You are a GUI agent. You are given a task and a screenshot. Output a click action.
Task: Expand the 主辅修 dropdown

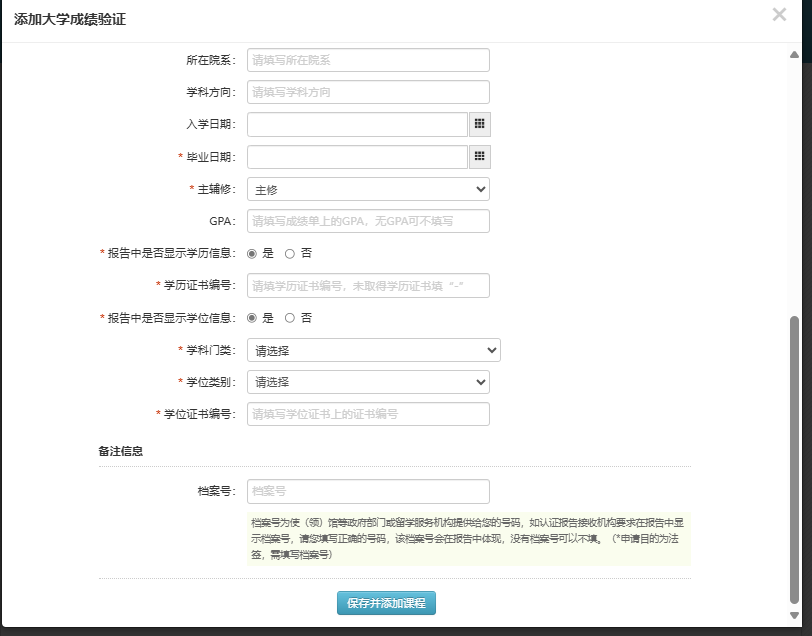(x=368, y=189)
